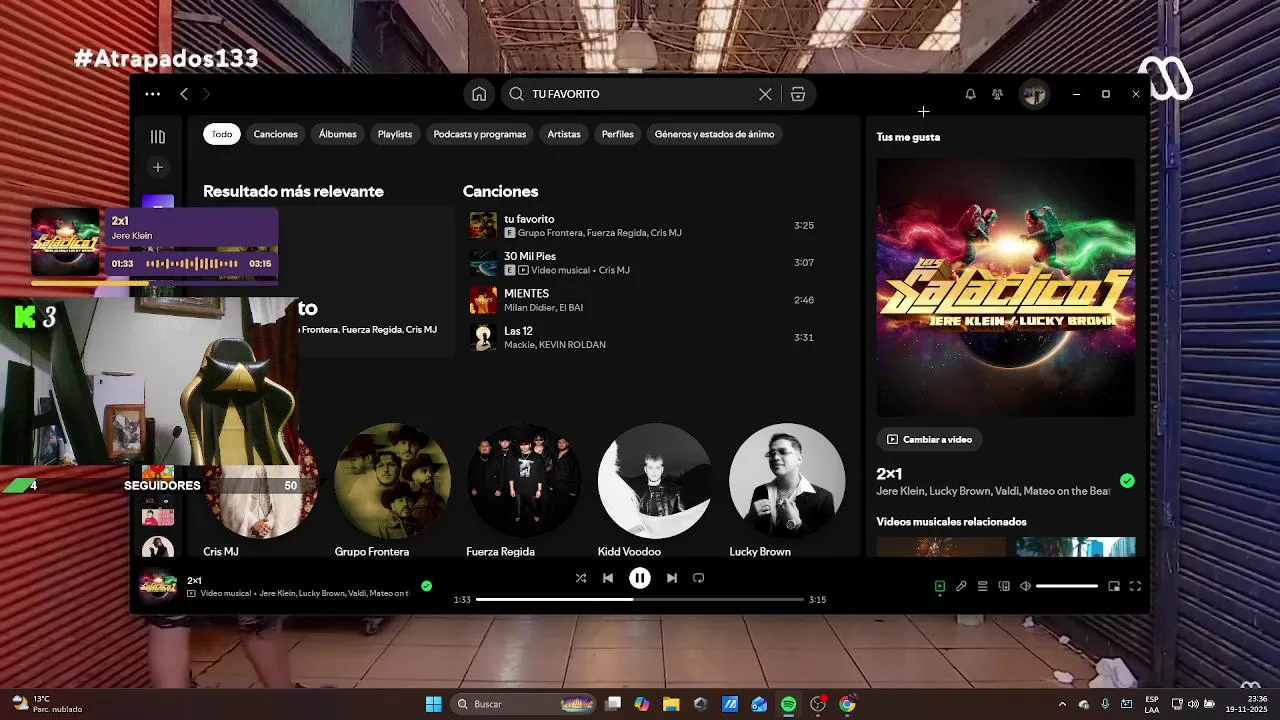Open 2x1 song title in right panel
The image size is (1280, 720).
click(889, 474)
